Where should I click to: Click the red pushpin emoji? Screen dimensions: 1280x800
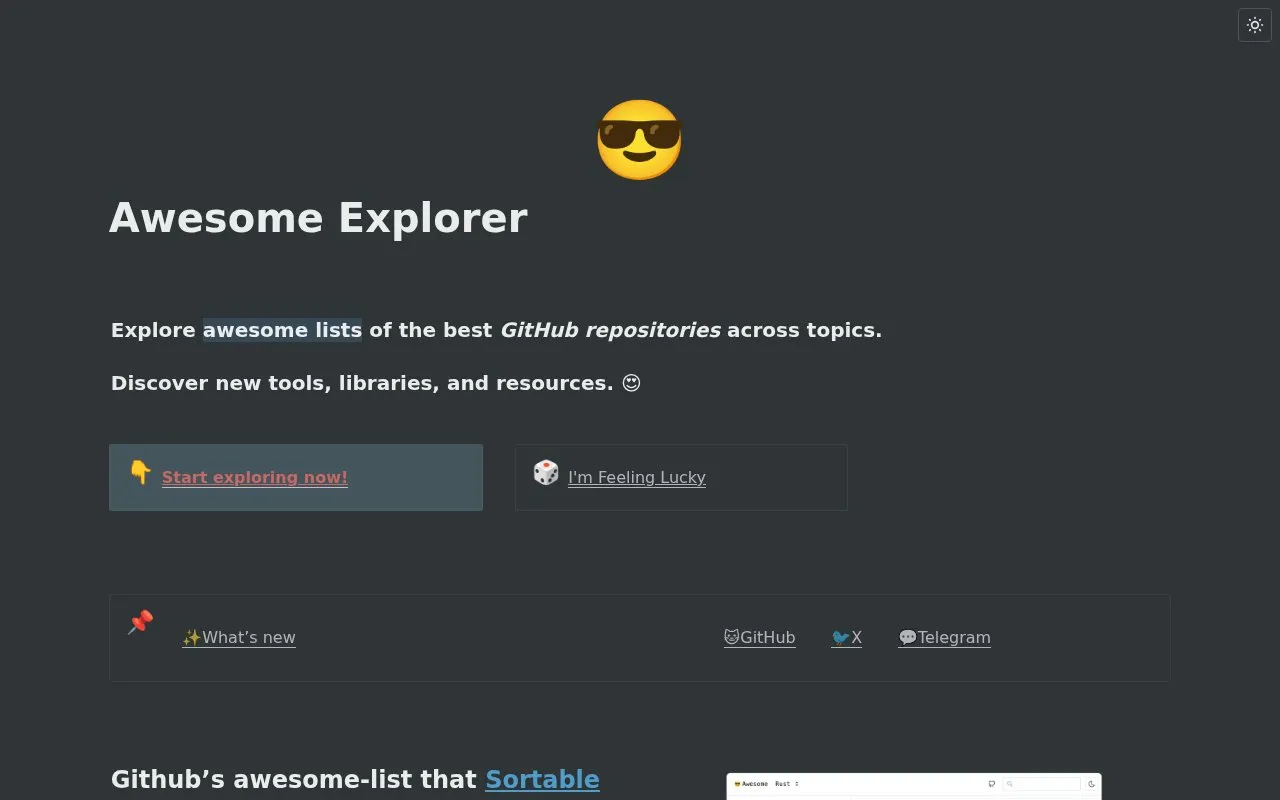(x=141, y=622)
